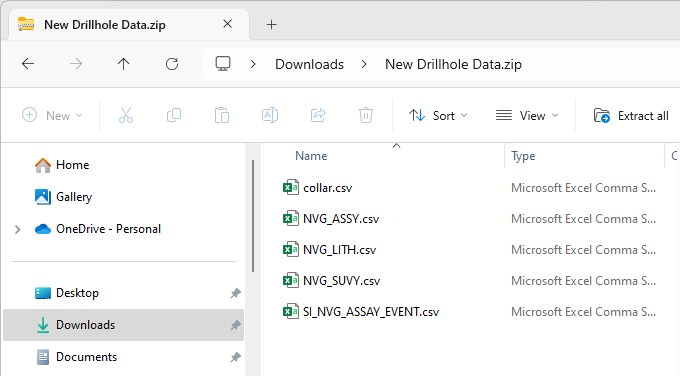
Task: Open the New item dropdown
Action: [x=52, y=116]
